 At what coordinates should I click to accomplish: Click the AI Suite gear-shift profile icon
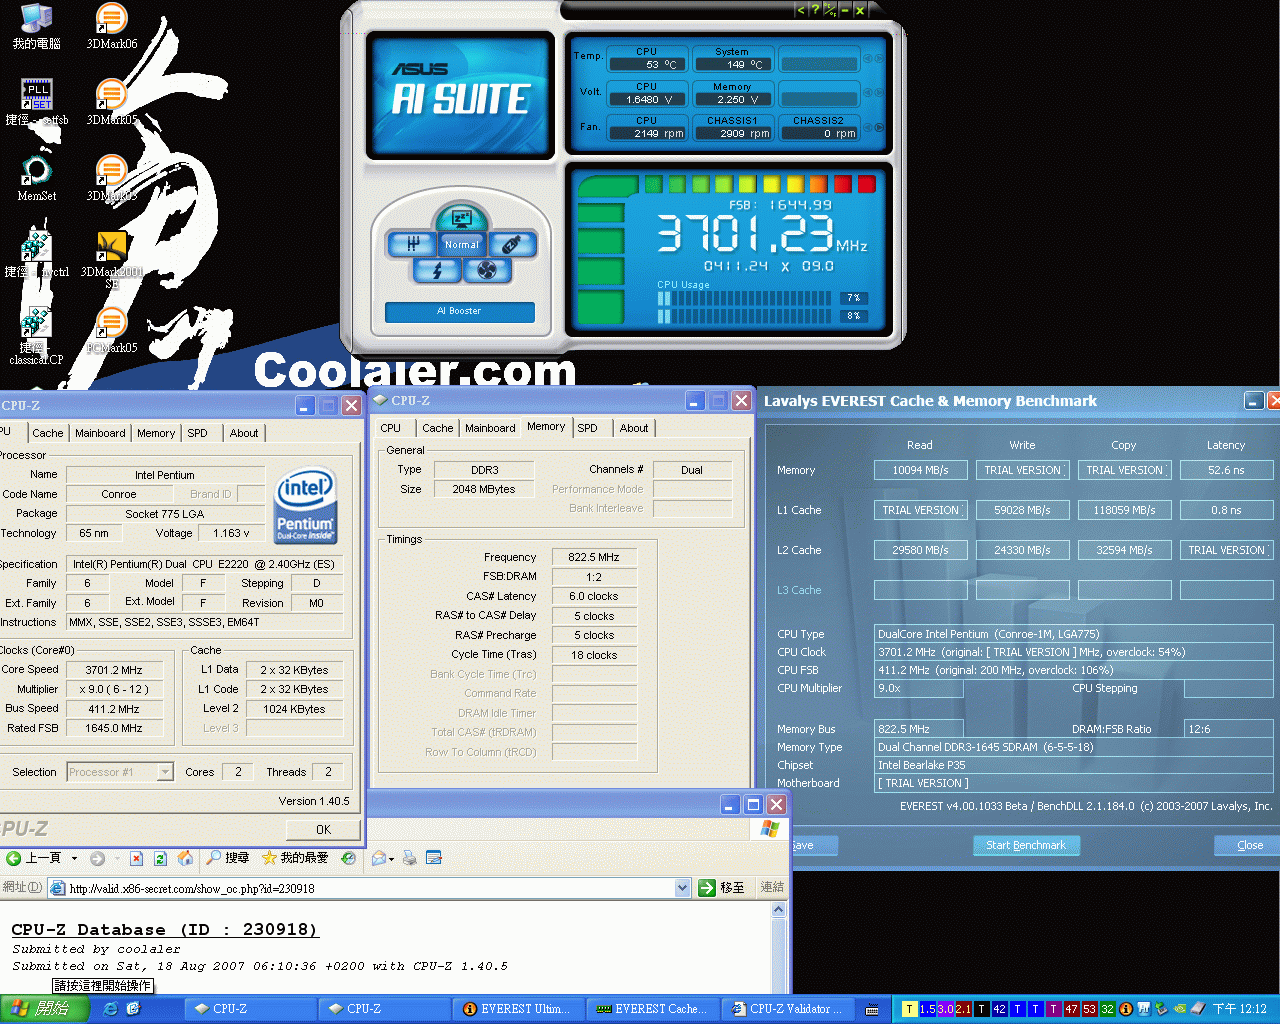point(412,243)
